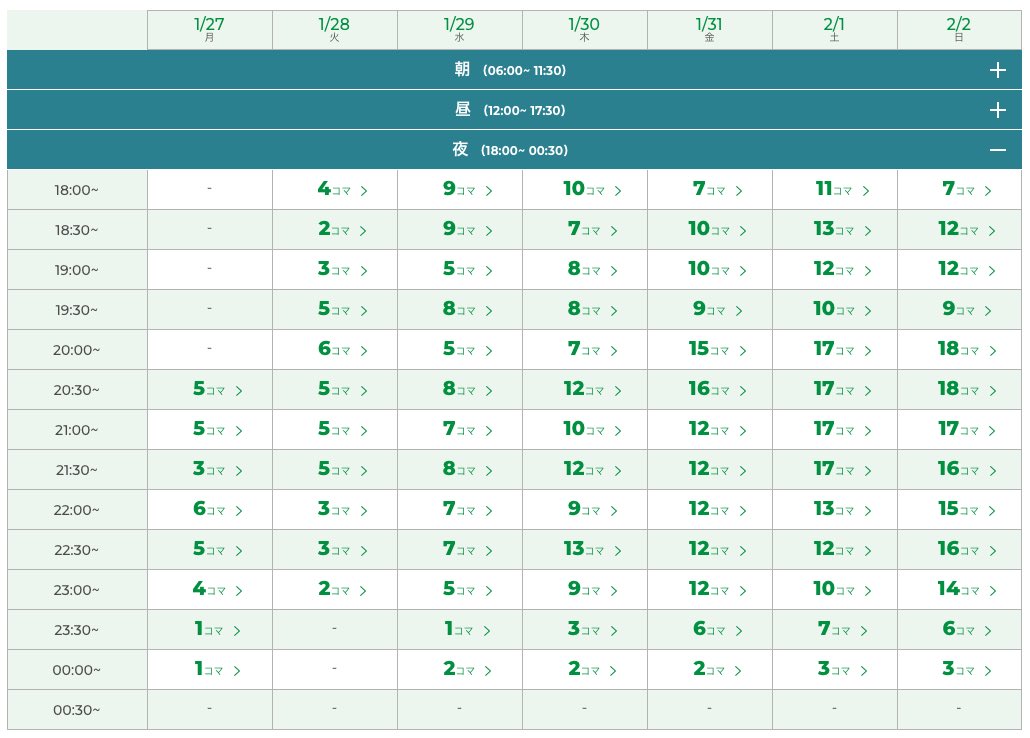1030x738 pixels.
Task: Click the 21:30~ time row label
Action: [x=77, y=471]
